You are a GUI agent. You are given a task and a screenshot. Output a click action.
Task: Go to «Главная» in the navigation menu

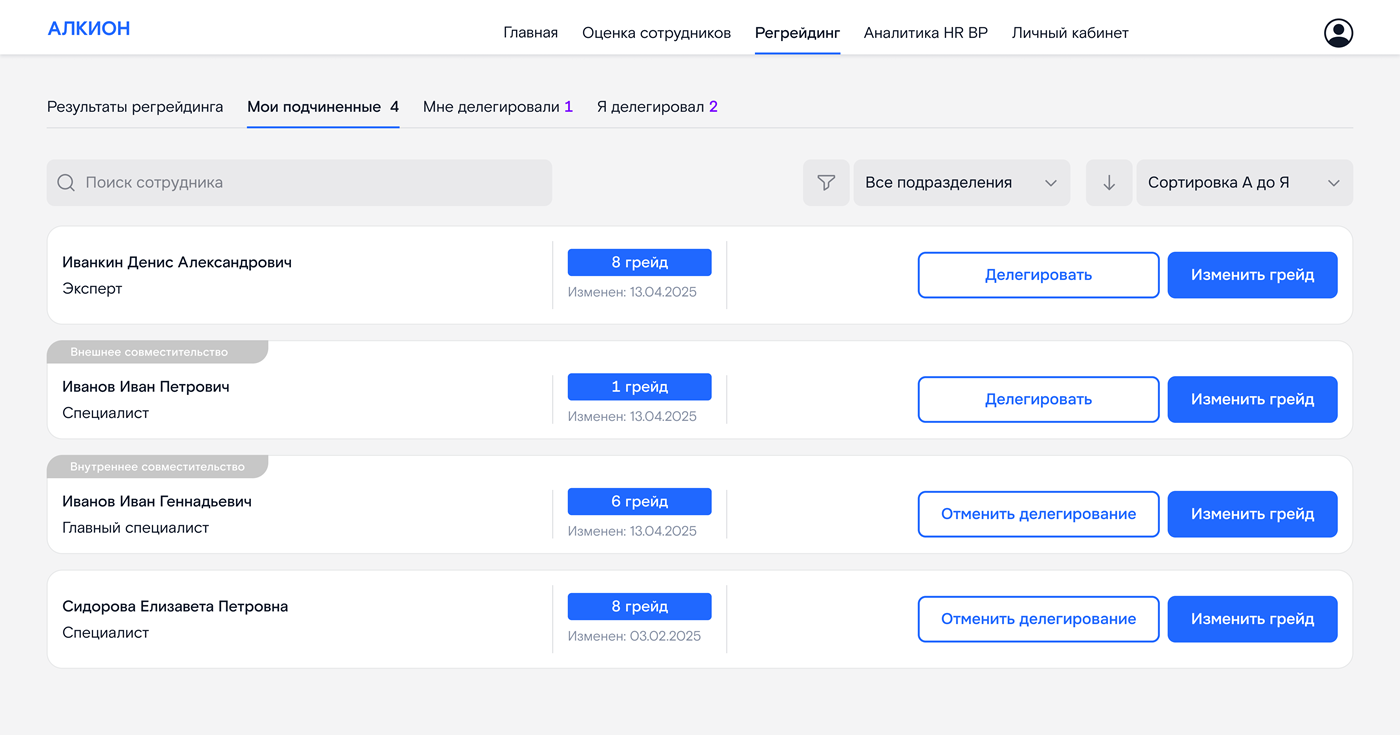[x=531, y=32]
